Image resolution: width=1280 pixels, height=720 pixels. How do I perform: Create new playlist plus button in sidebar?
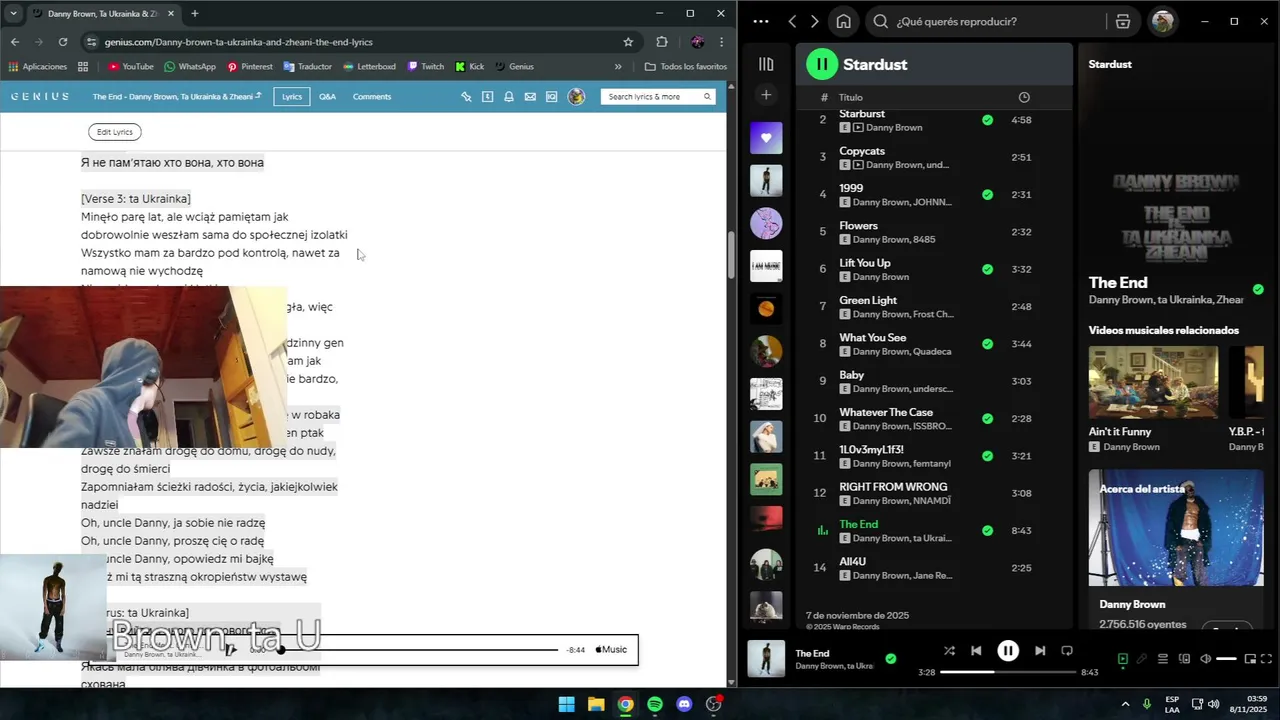(766, 95)
